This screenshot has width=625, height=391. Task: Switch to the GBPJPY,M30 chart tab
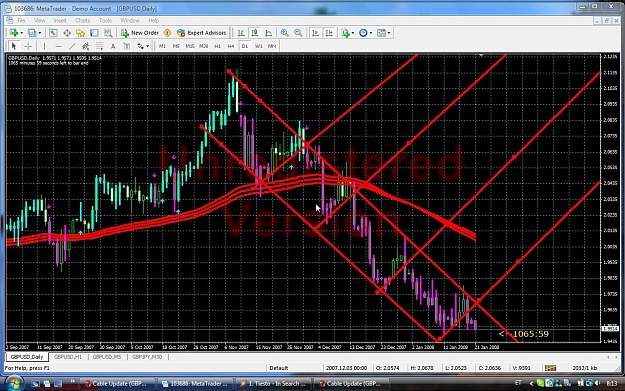(x=147, y=357)
